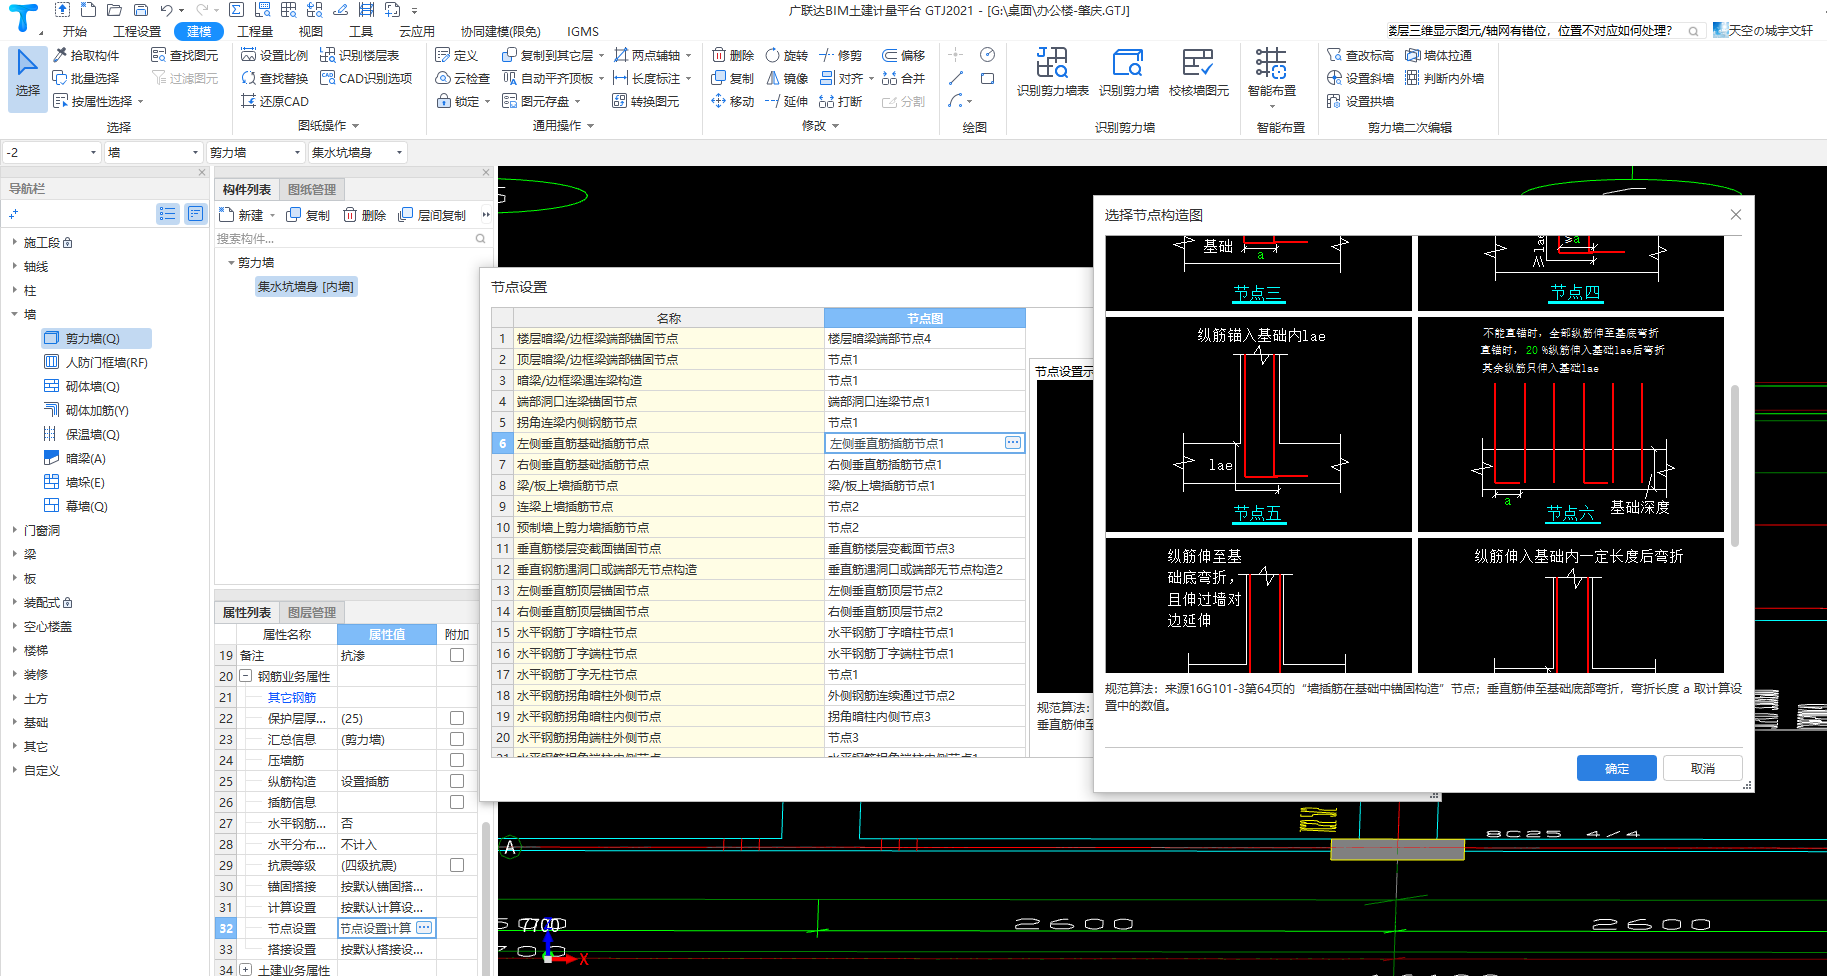The width and height of the screenshot is (1827, 976).
Task: Confirm with the 确定 button
Action: [1617, 768]
